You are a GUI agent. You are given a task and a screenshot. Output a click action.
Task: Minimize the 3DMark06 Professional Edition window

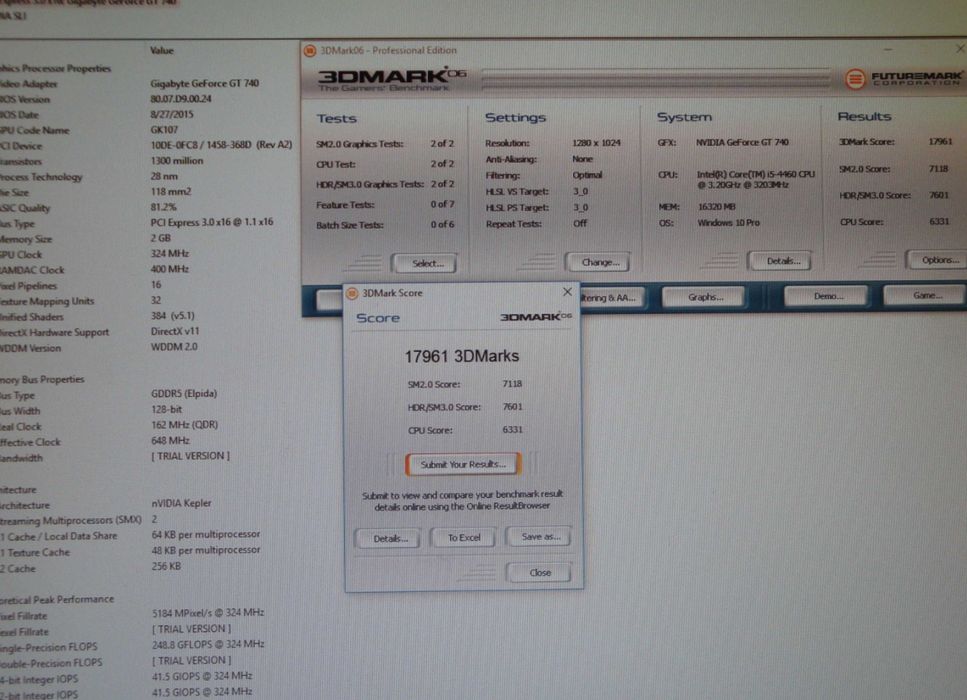(x=888, y=49)
